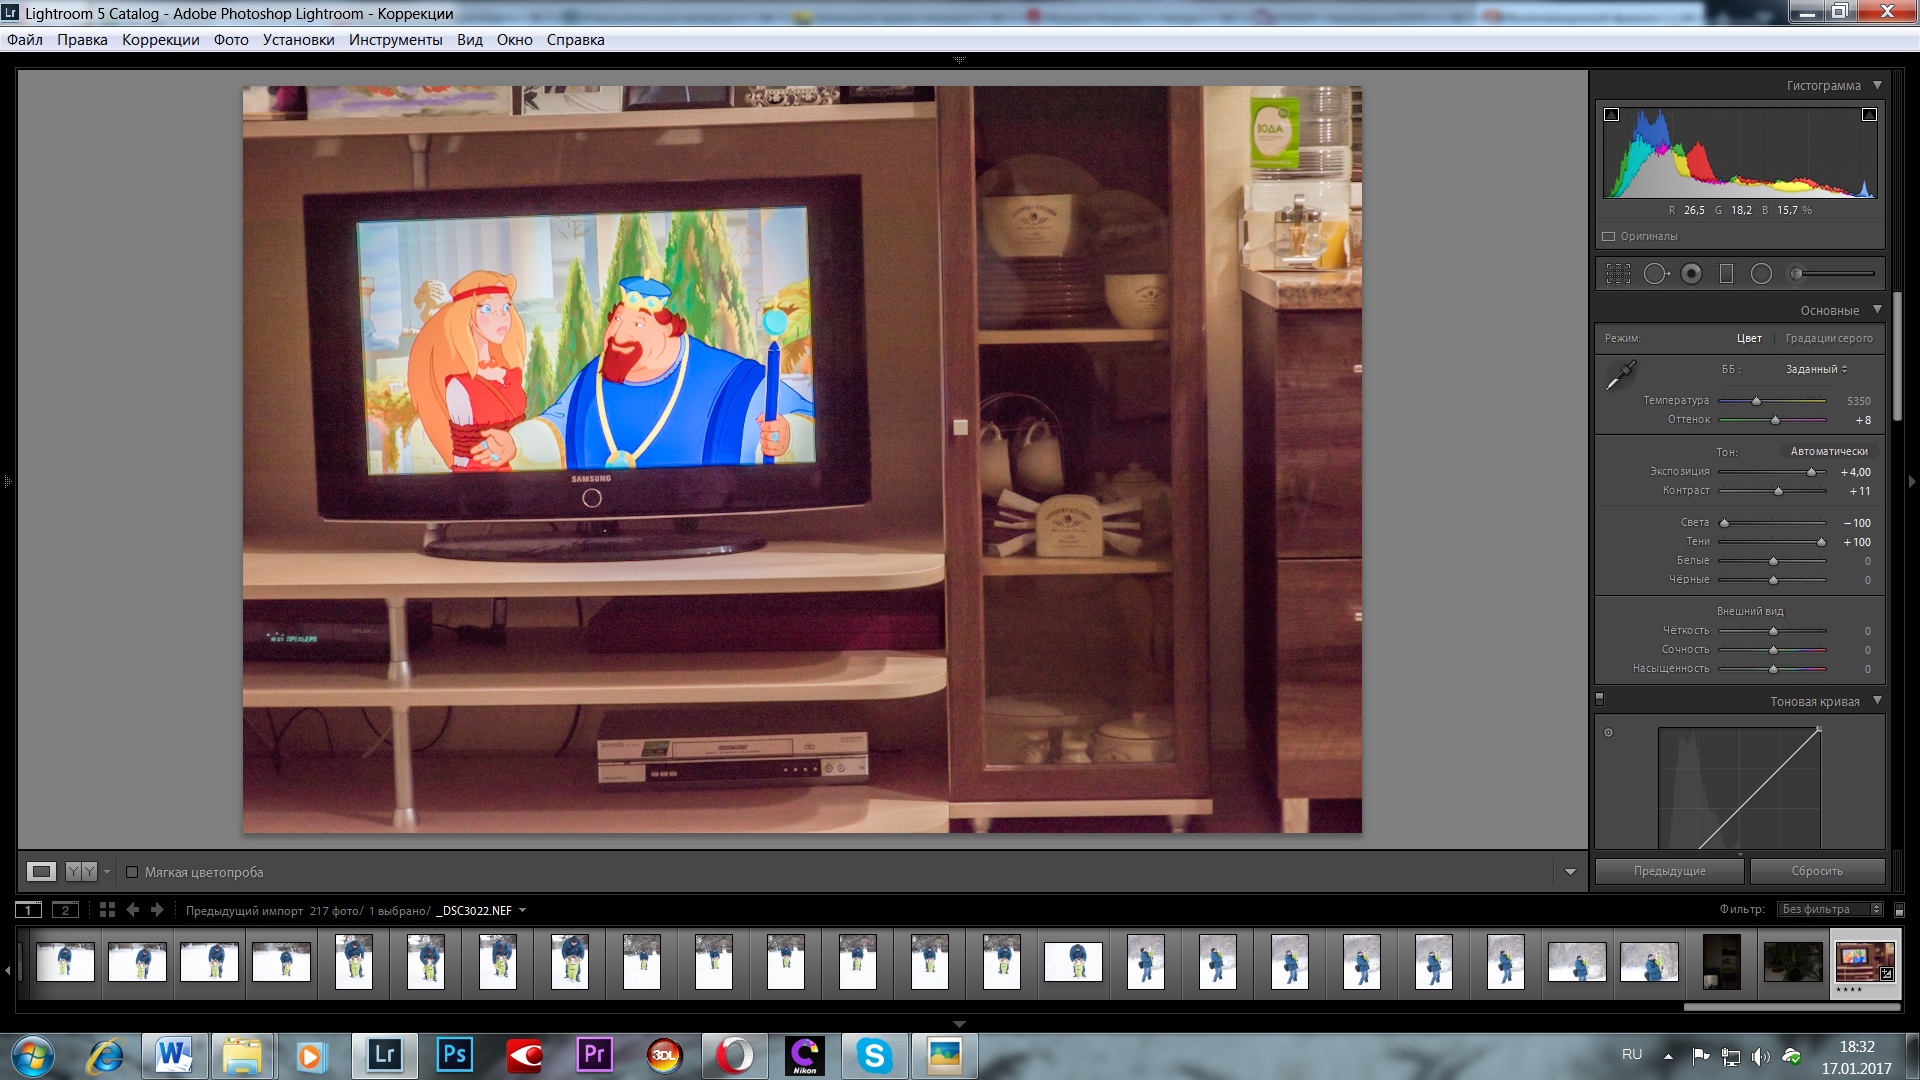The image size is (1920, 1080).
Task: Open the Инструменты menu
Action: (395, 40)
